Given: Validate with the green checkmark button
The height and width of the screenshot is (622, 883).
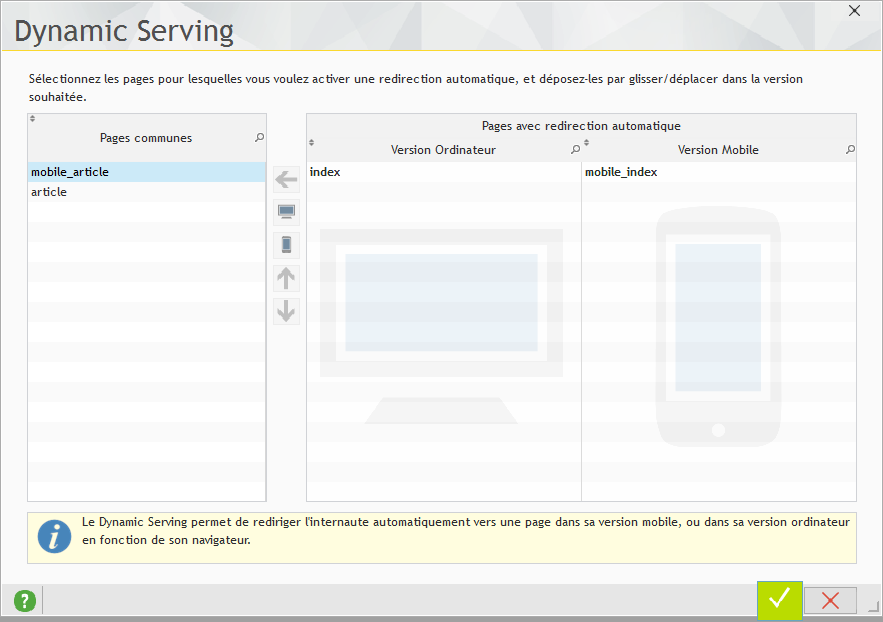Looking at the screenshot, I should pos(779,599).
